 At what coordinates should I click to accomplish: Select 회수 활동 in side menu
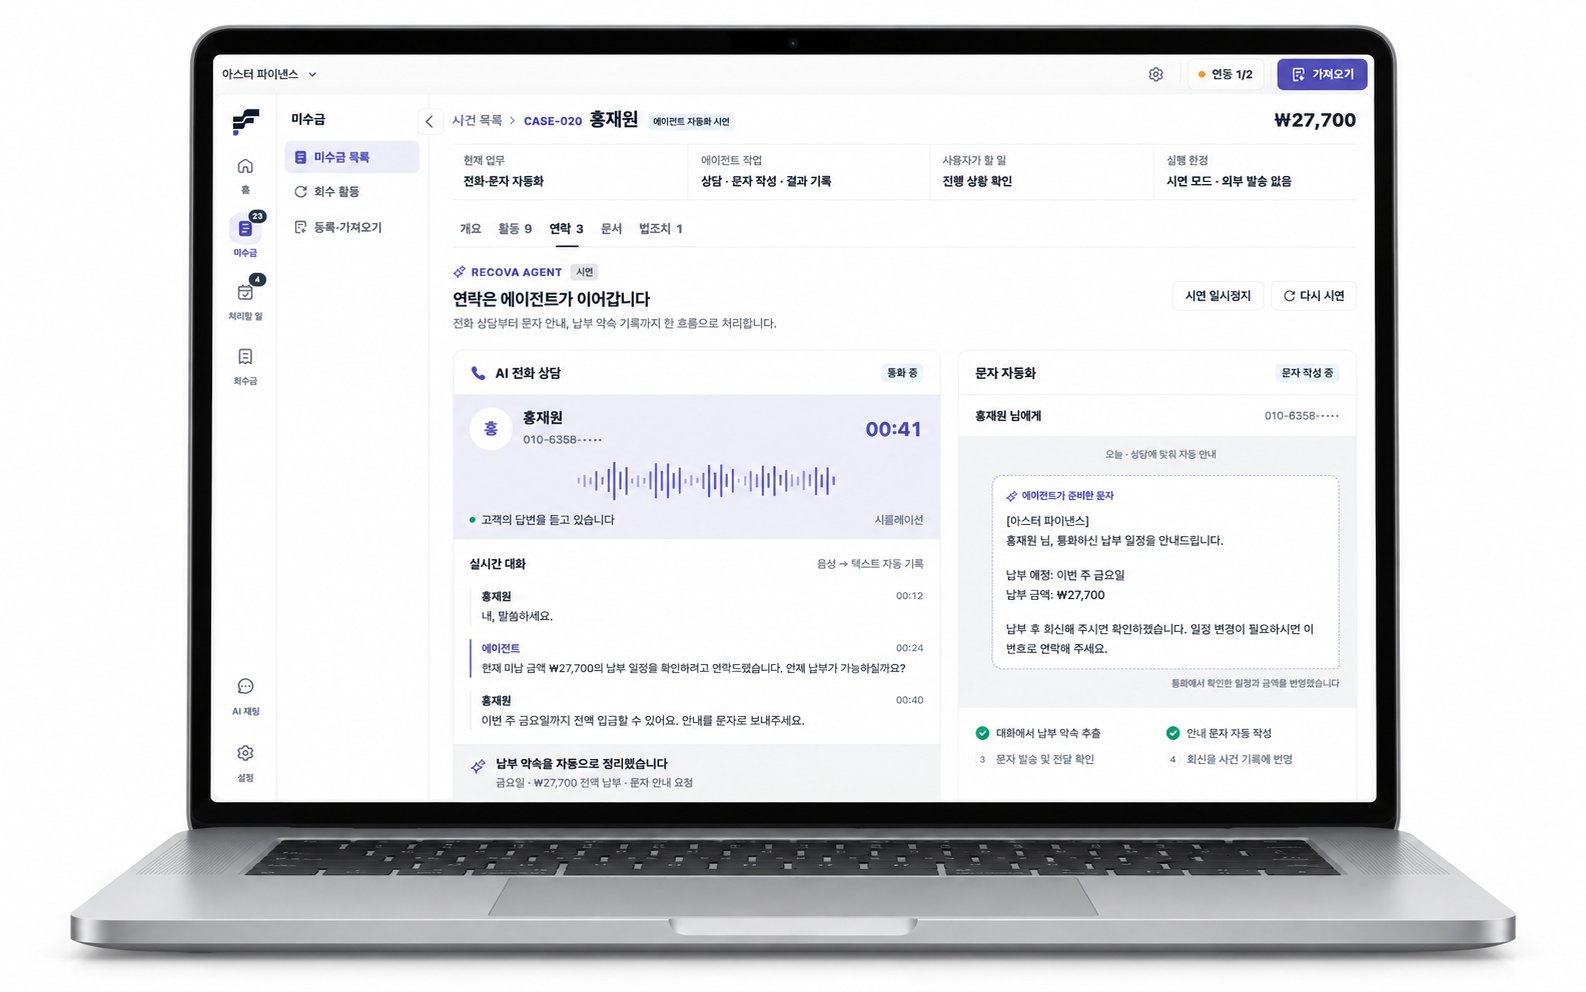[x=352, y=192]
